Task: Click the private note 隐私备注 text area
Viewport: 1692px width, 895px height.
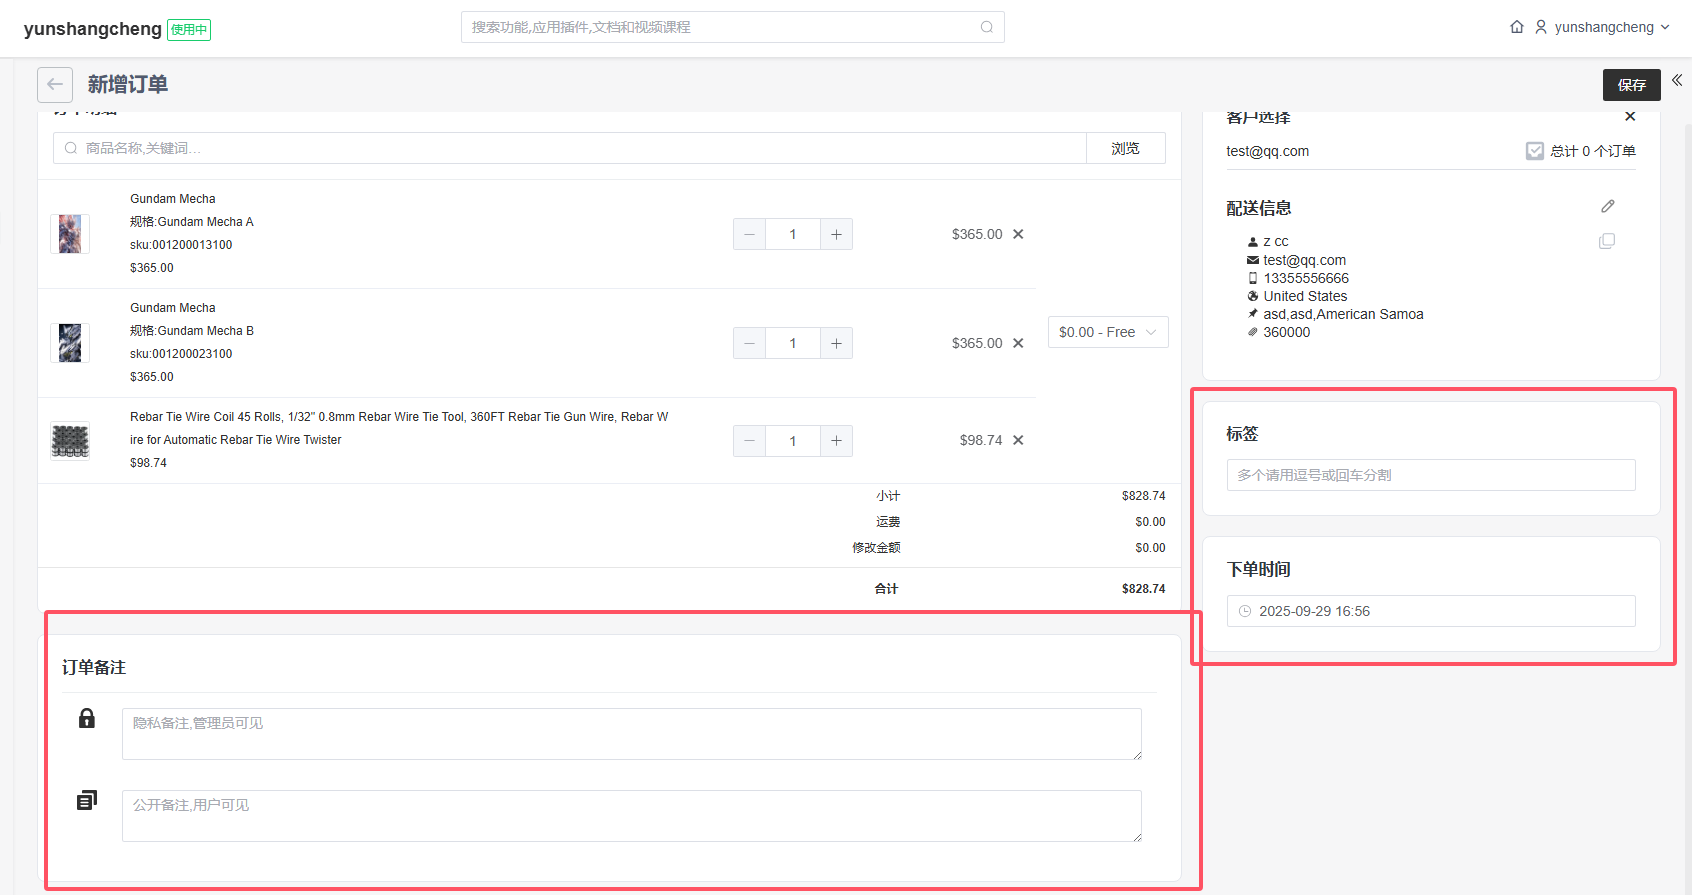Action: pyautogui.click(x=631, y=734)
